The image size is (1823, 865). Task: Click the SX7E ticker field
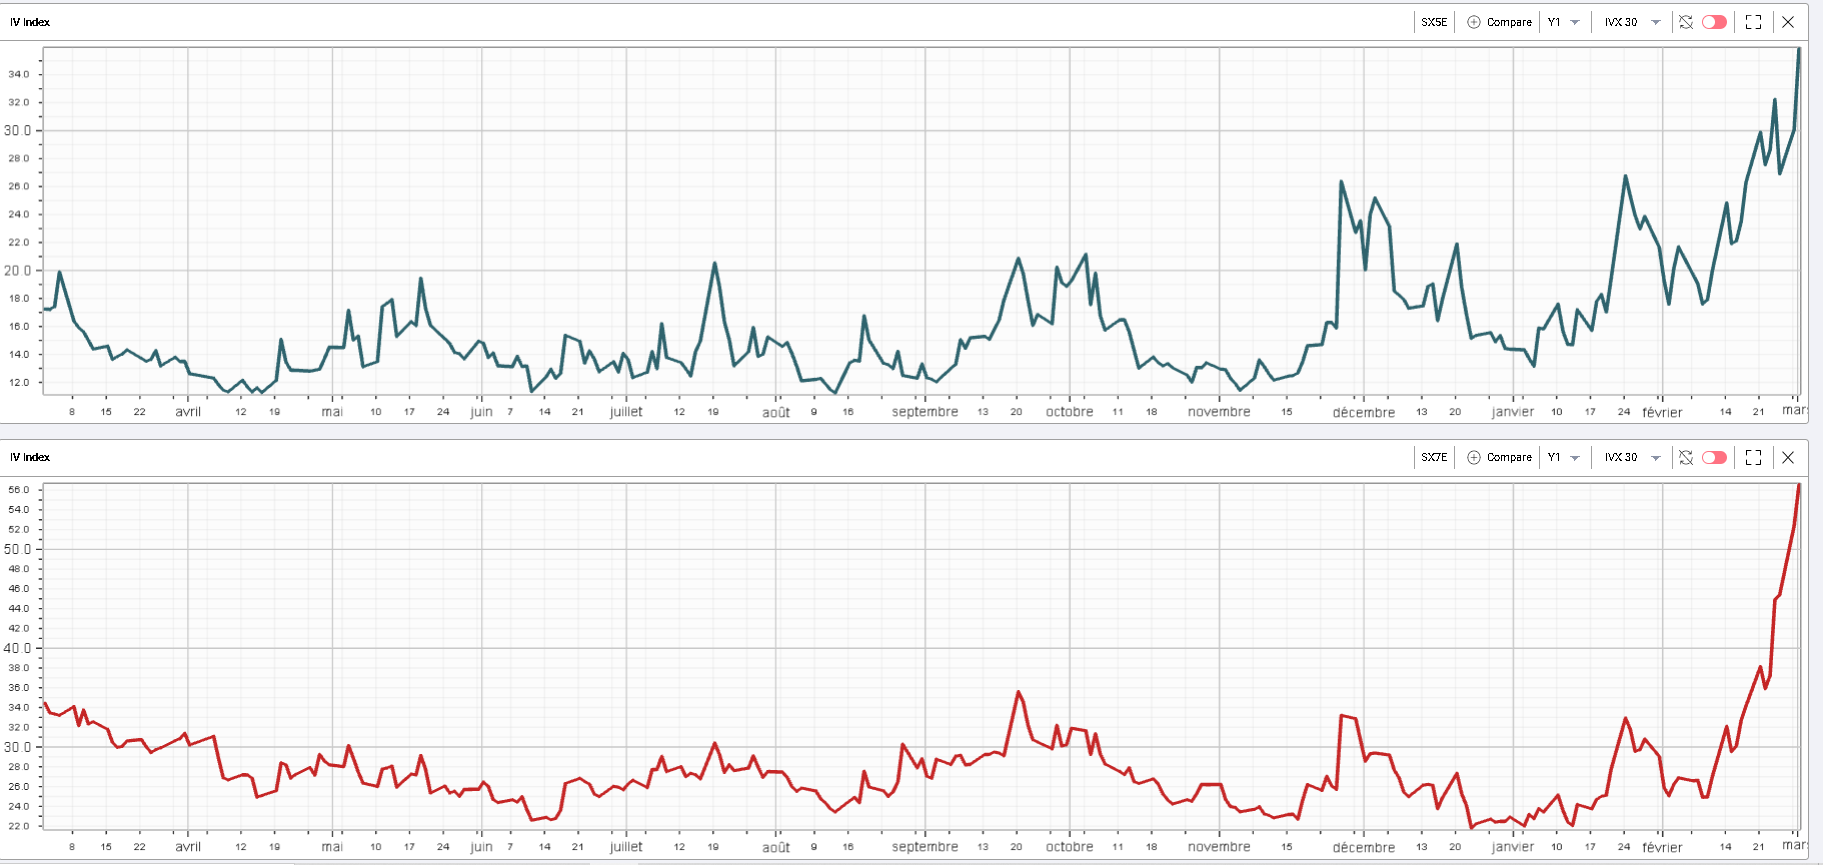1434,457
